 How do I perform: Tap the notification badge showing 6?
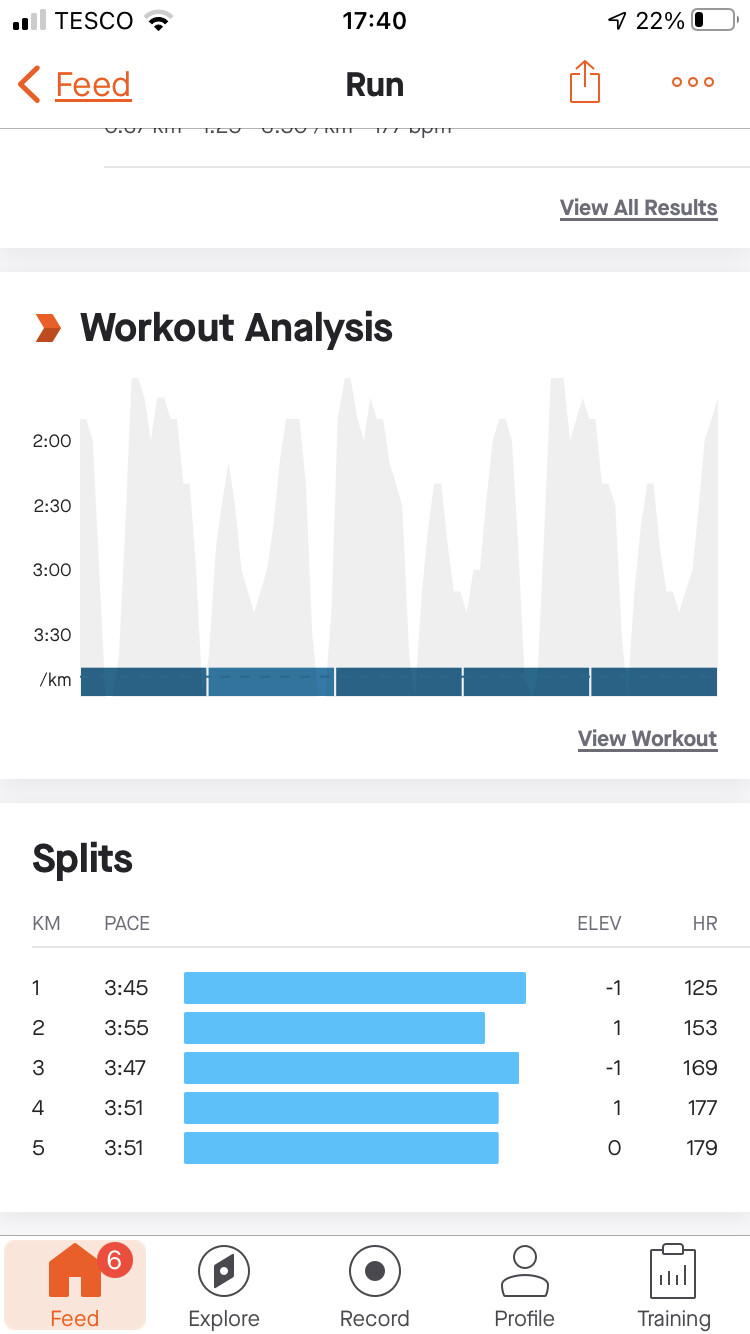coord(113,1261)
